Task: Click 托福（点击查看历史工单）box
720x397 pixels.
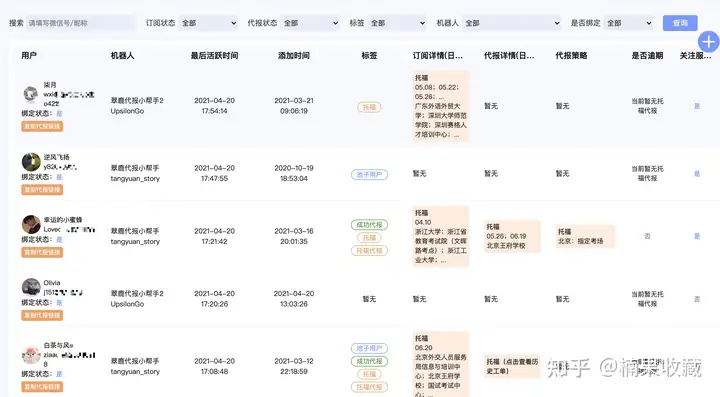Action: (x=512, y=366)
